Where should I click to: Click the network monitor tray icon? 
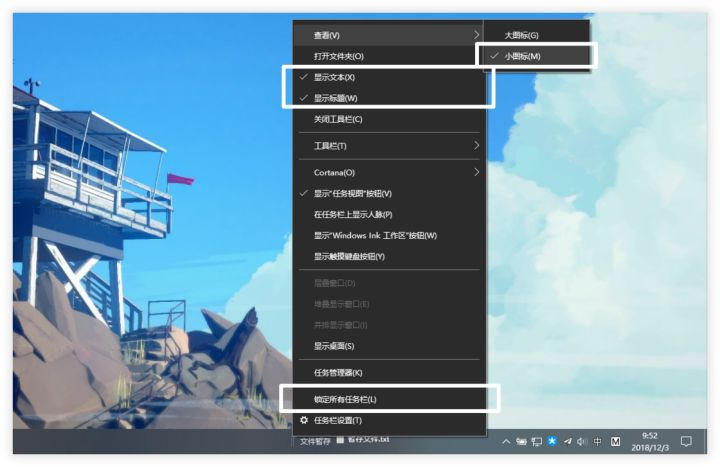pyautogui.click(x=536, y=441)
